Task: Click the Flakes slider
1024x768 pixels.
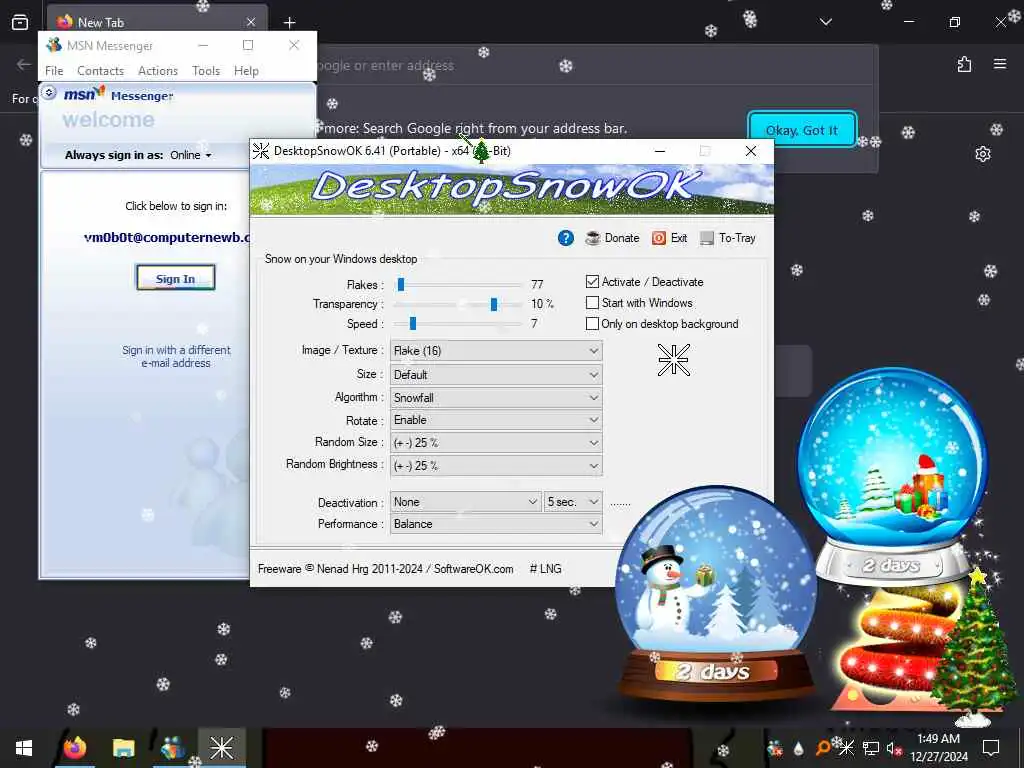Action: click(458, 285)
